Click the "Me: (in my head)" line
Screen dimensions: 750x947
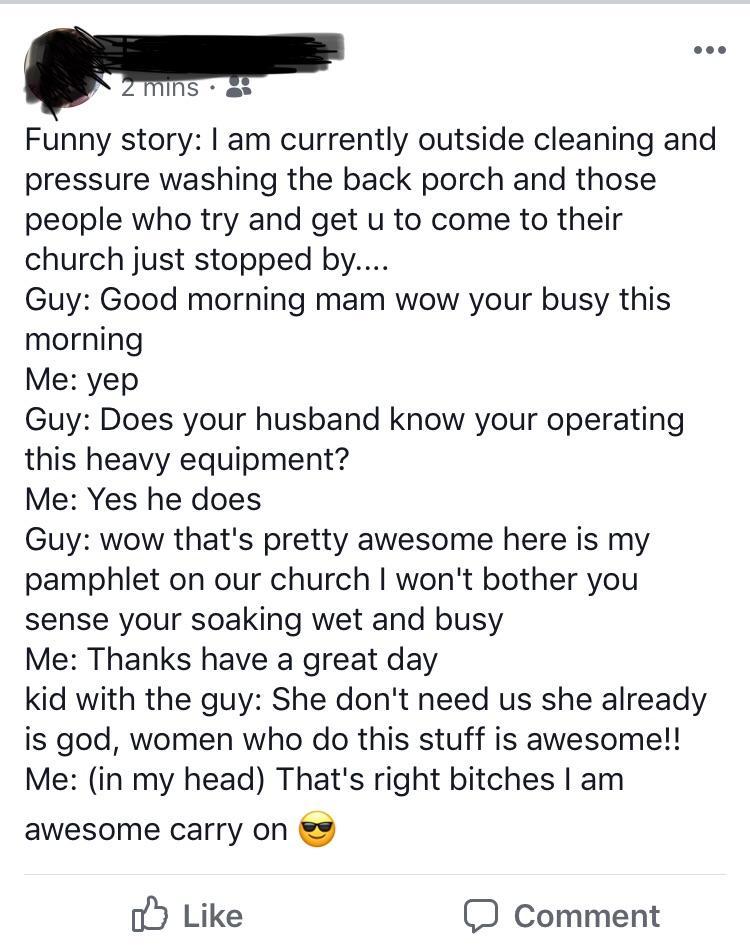[x=324, y=780]
